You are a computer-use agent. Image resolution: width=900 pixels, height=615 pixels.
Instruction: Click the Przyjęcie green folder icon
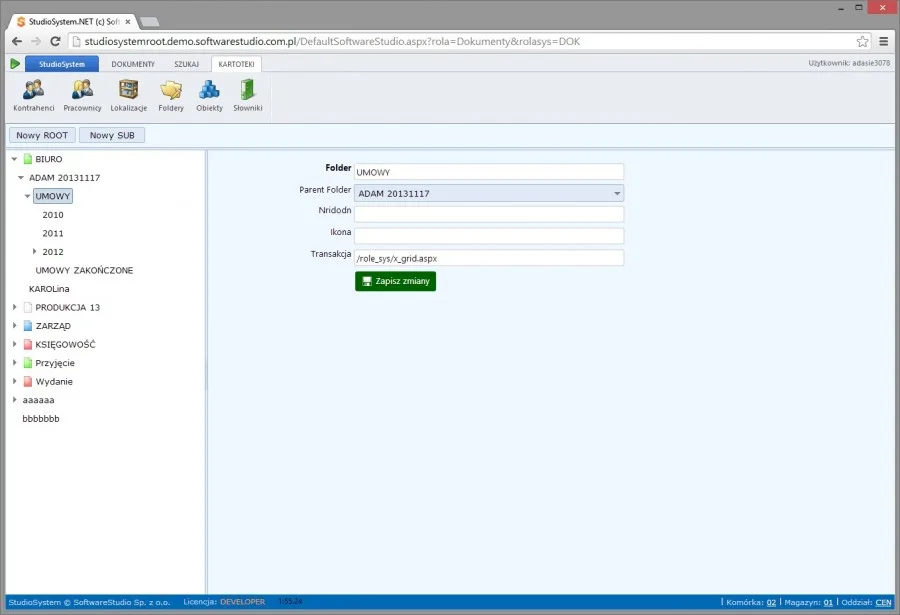coord(28,363)
